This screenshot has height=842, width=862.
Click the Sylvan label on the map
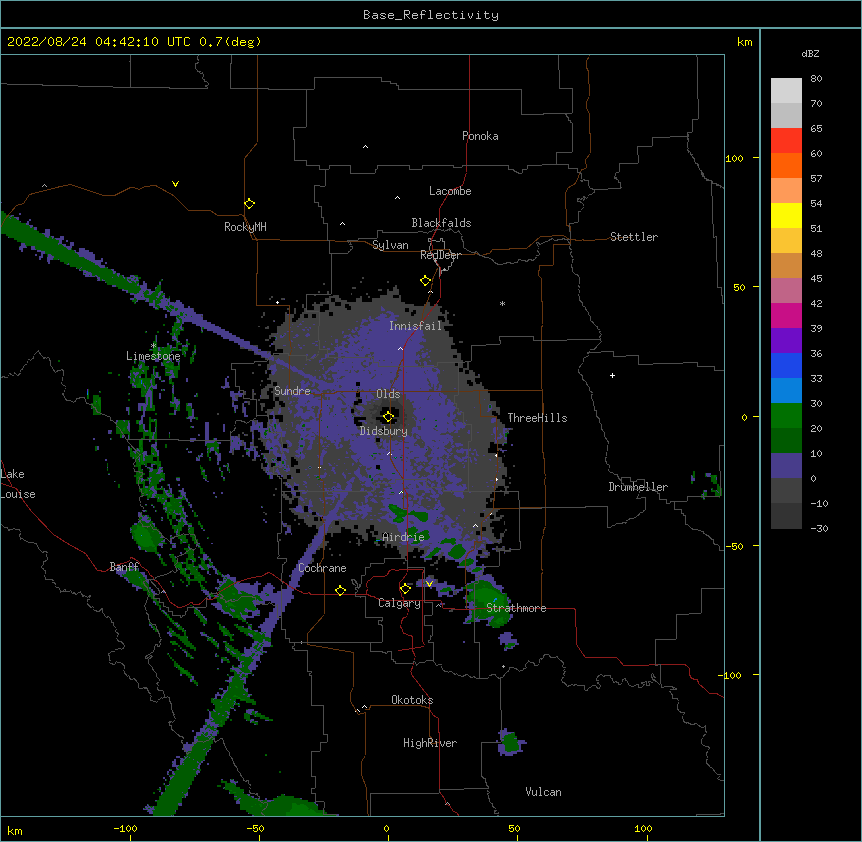[x=390, y=245]
